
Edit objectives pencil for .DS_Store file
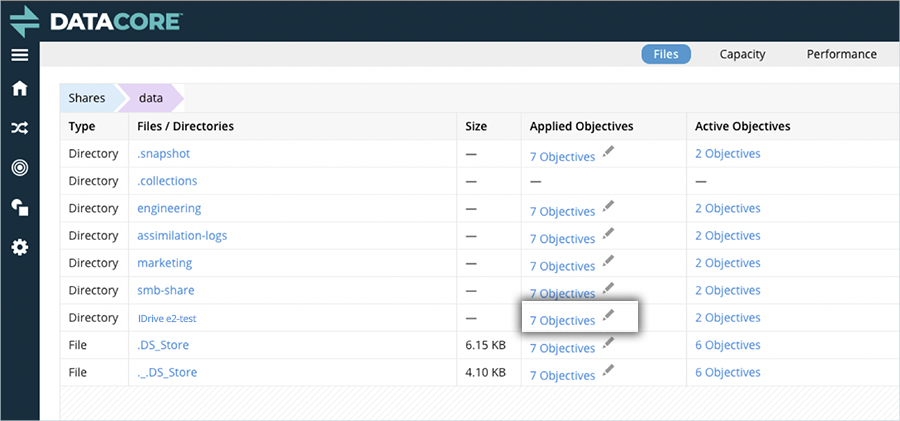tap(608, 344)
